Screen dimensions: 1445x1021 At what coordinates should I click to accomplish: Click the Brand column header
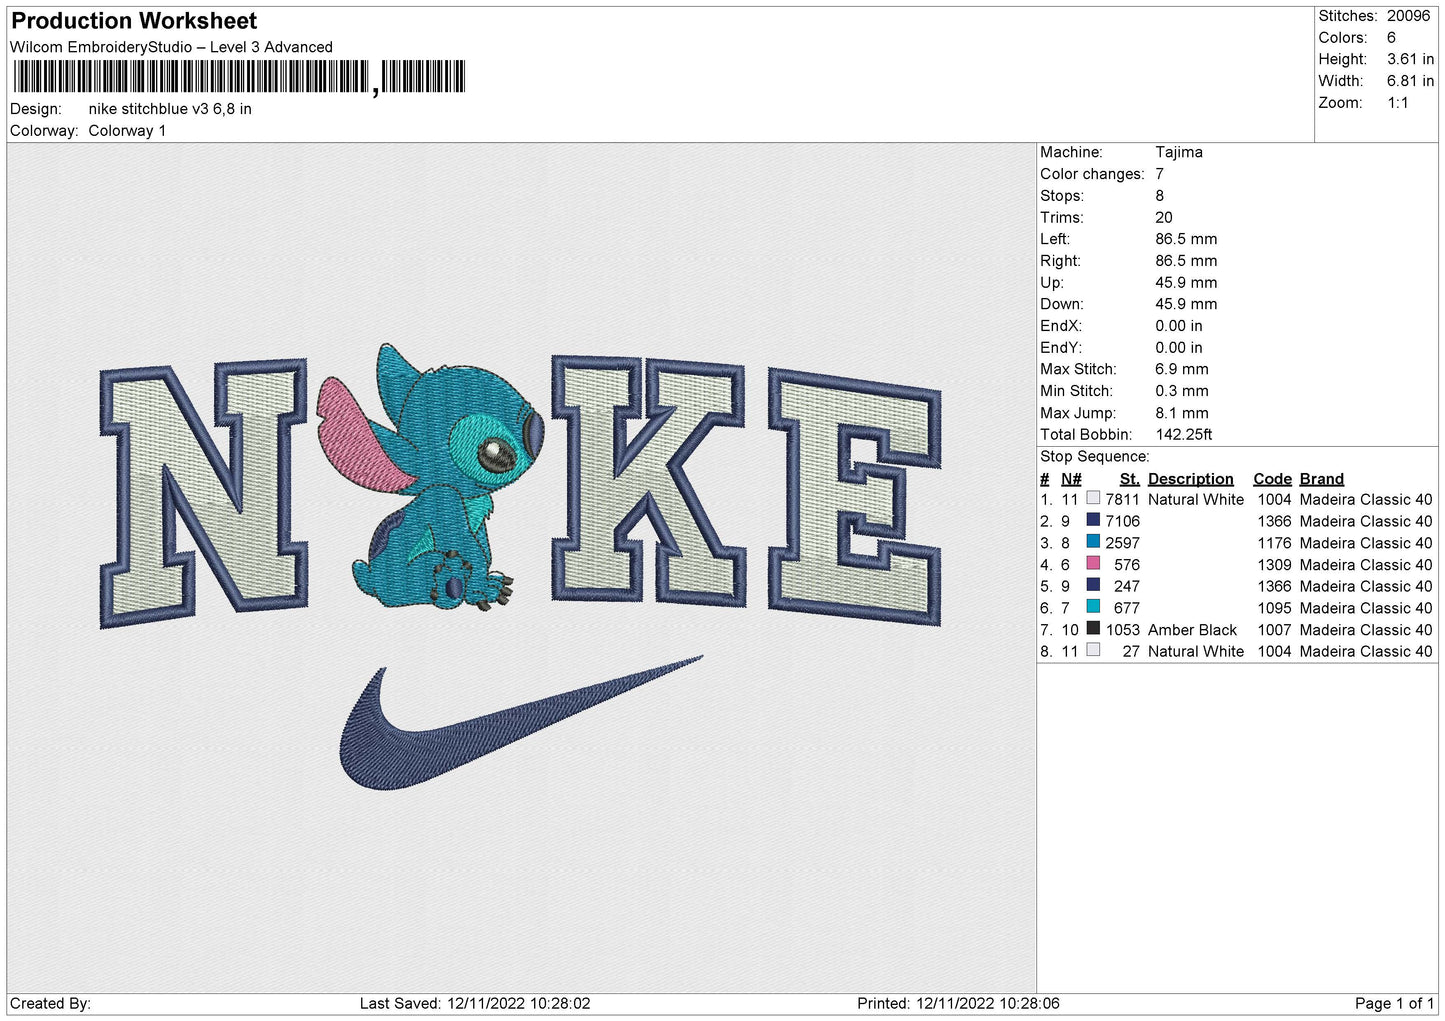click(1321, 479)
